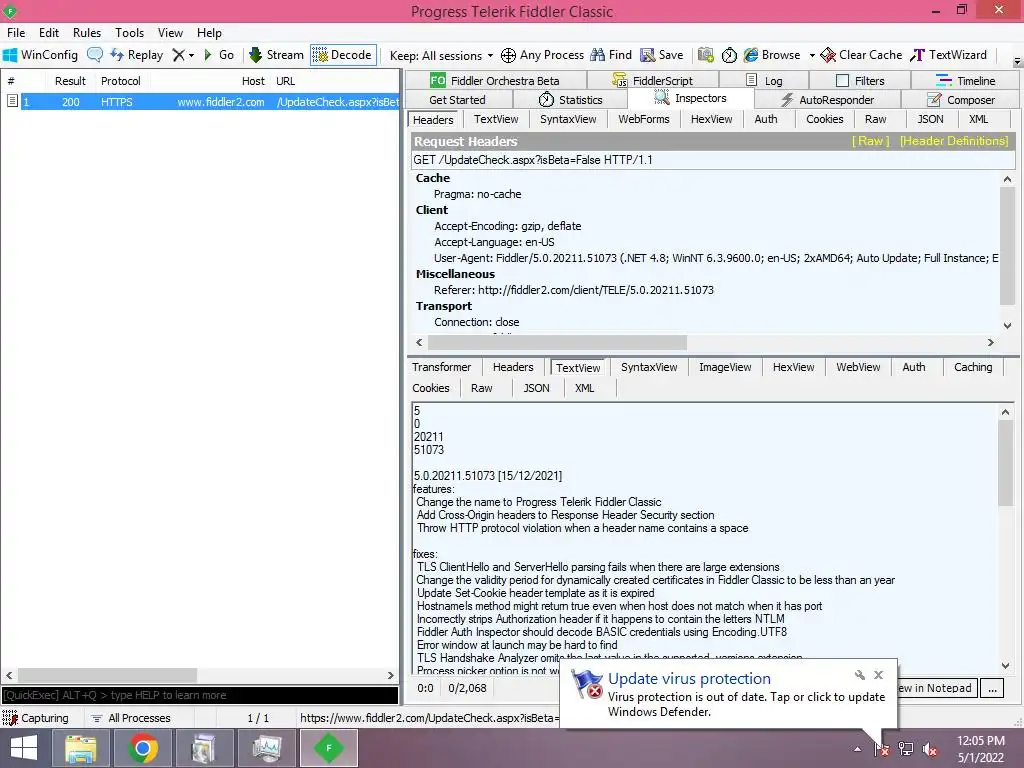Viewport: 1024px width, 768px height.
Task: Switch to the Composer tab
Action: (961, 99)
